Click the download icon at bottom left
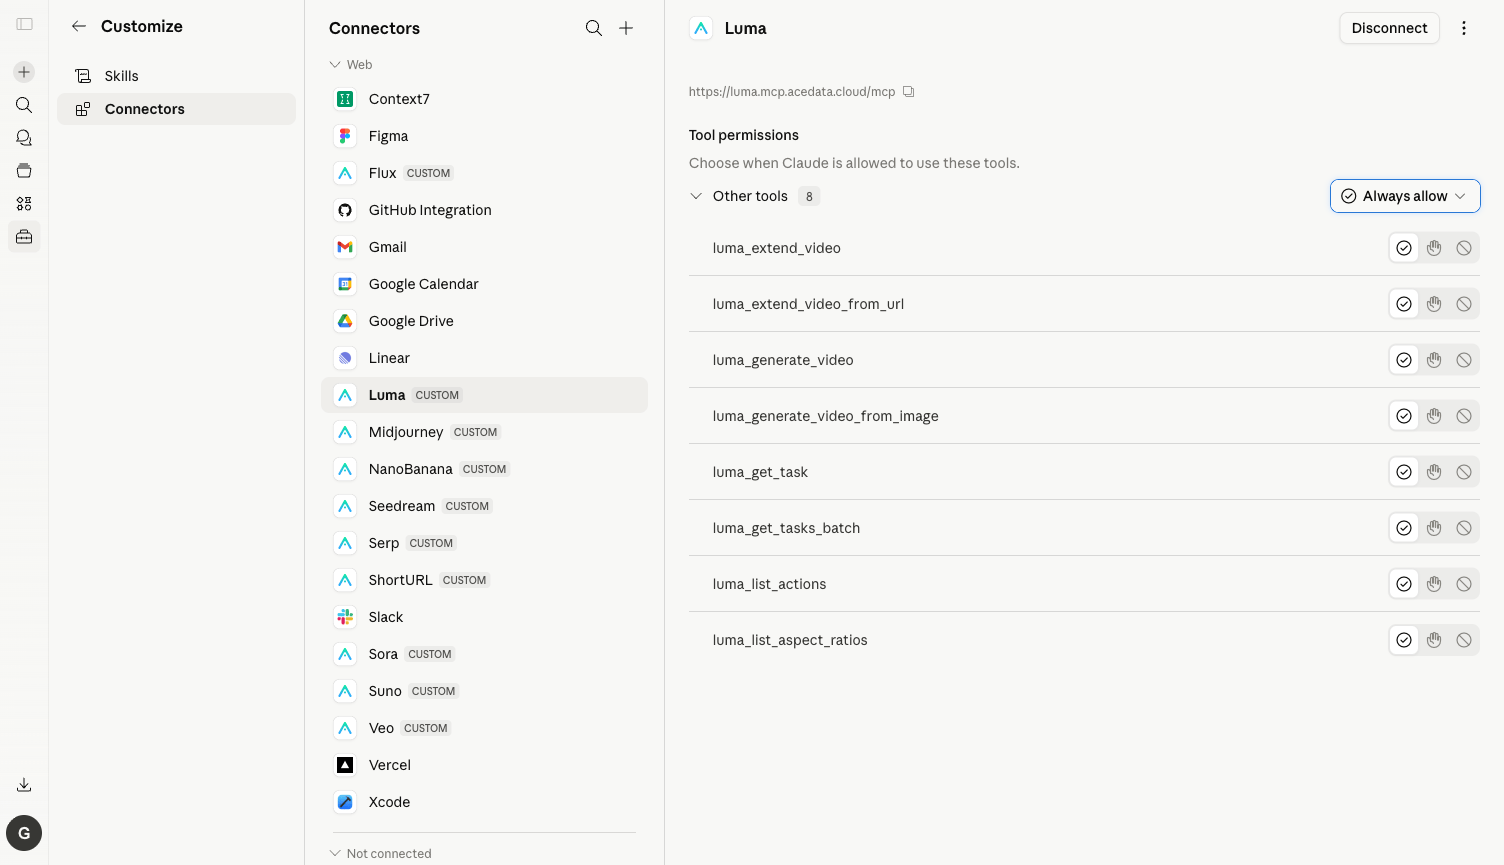 pyautogui.click(x=24, y=785)
